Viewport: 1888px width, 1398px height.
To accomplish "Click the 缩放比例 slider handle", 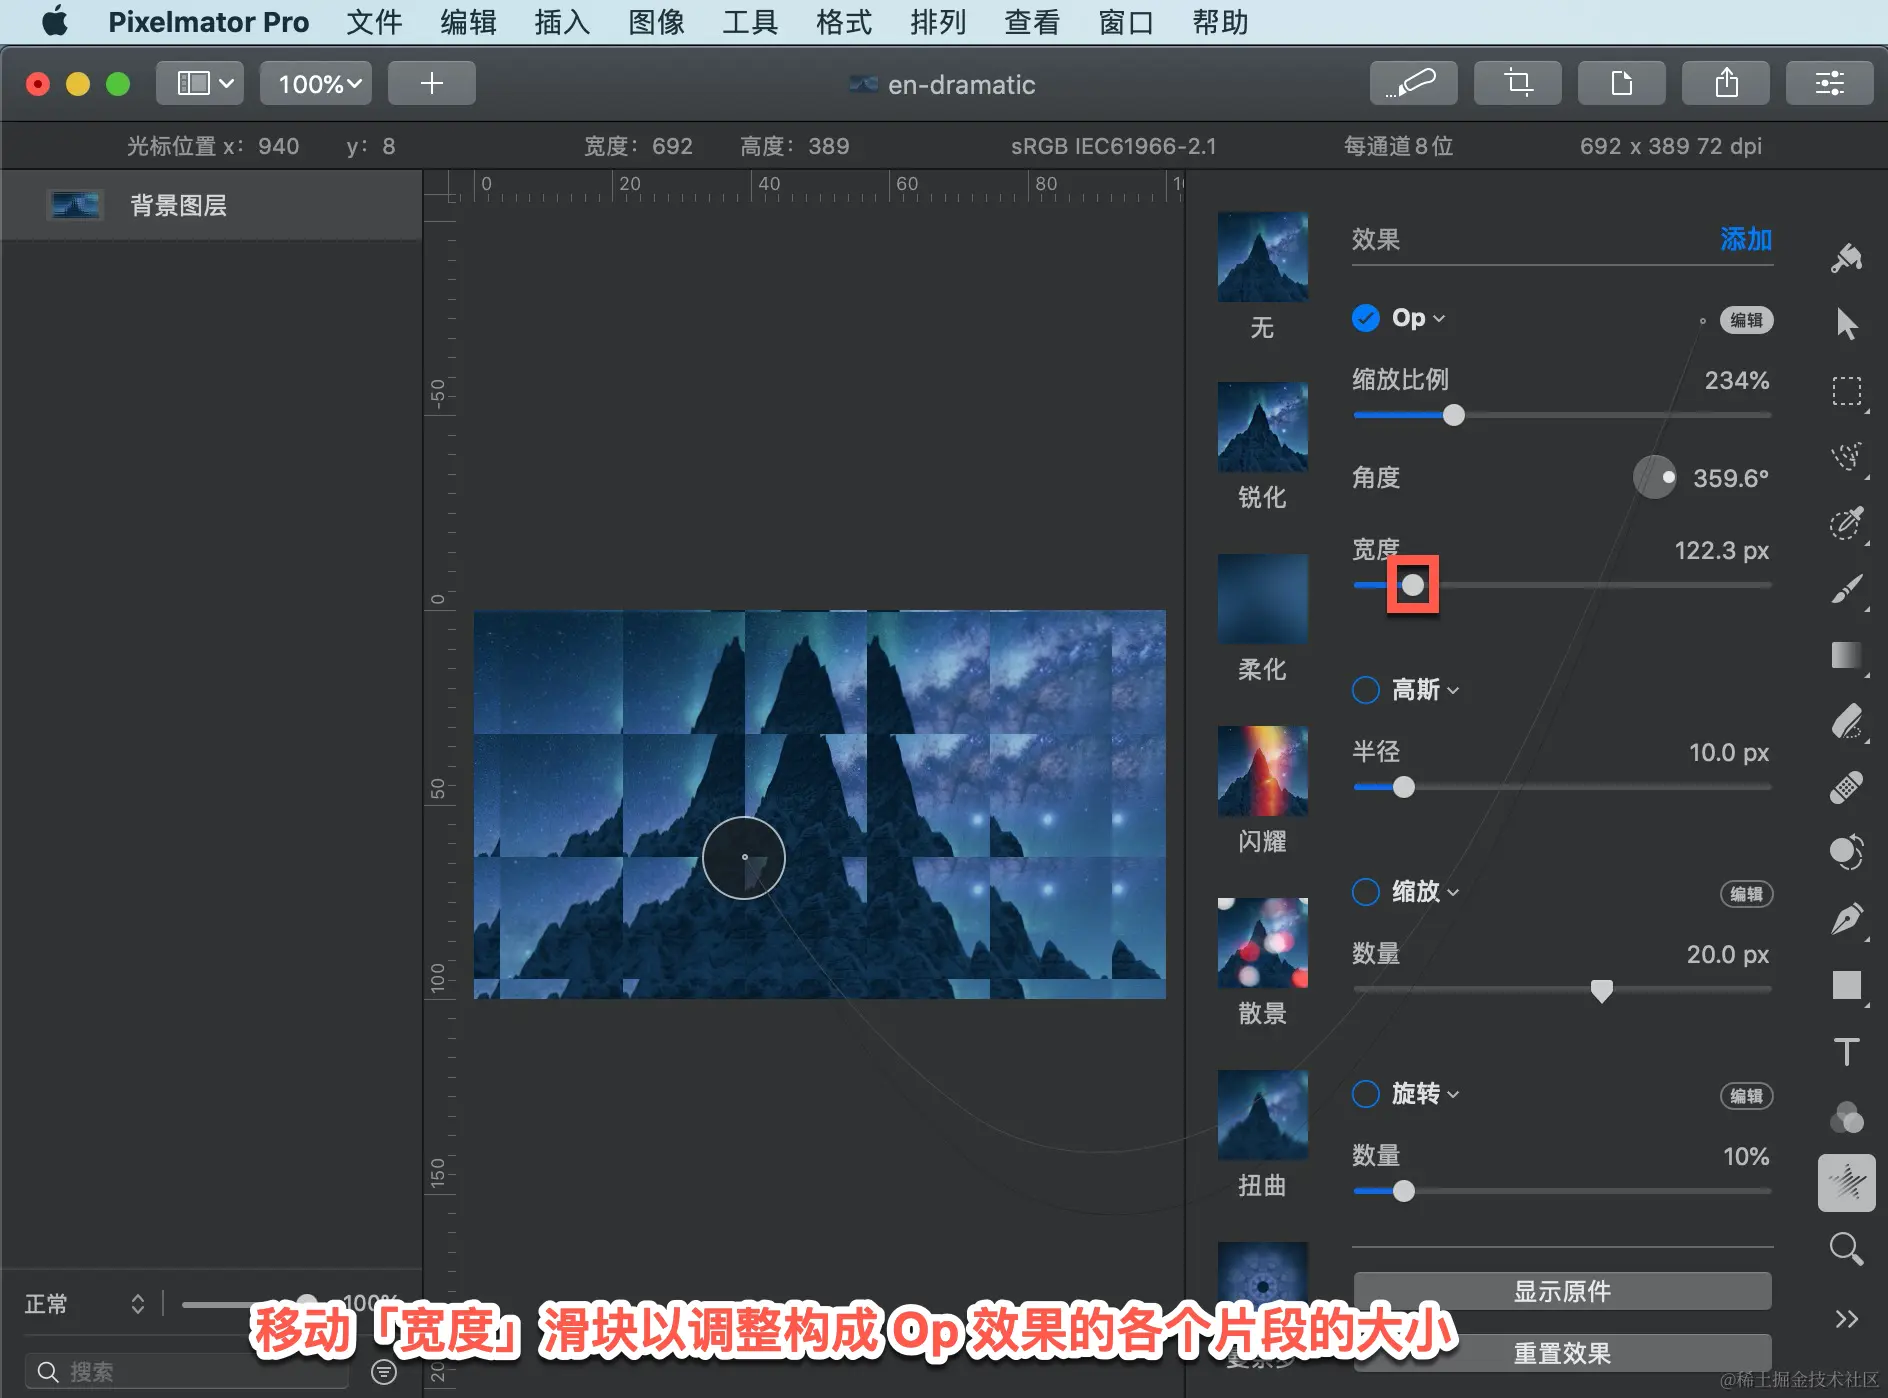I will [x=1454, y=415].
